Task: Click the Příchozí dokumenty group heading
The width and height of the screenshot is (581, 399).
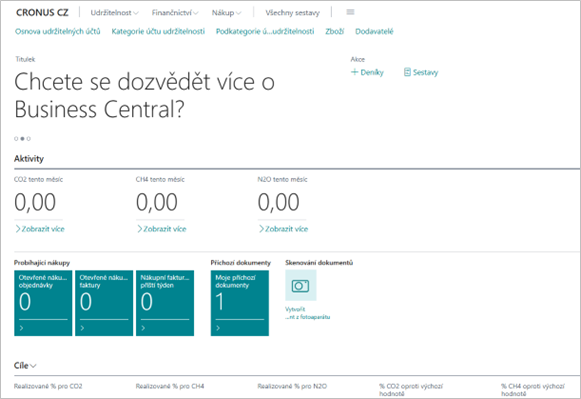Action: (241, 263)
